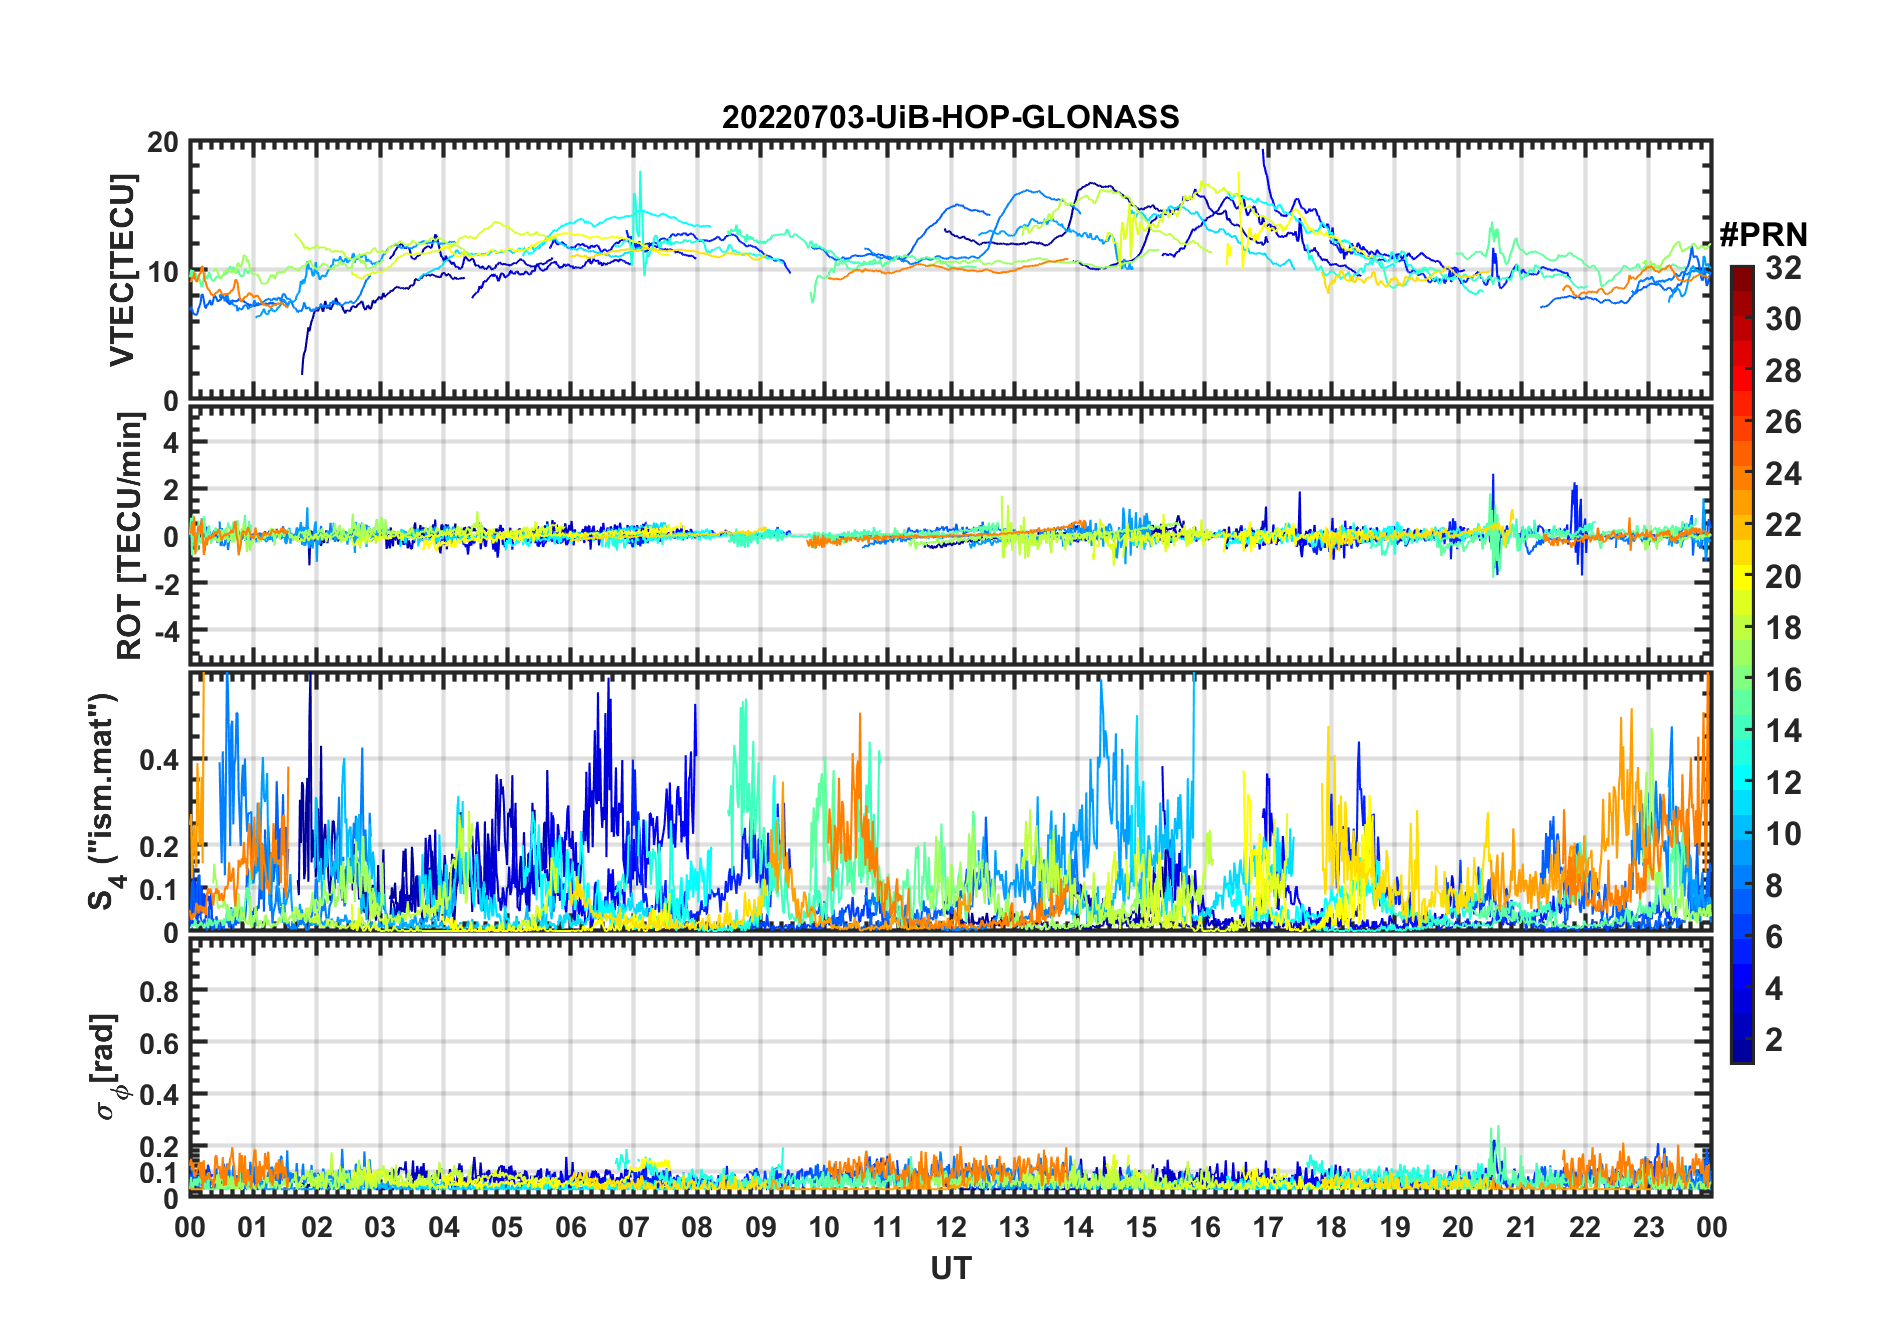Click the UT x-axis label
The image size is (1902, 1330).
click(x=950, y=1268)
